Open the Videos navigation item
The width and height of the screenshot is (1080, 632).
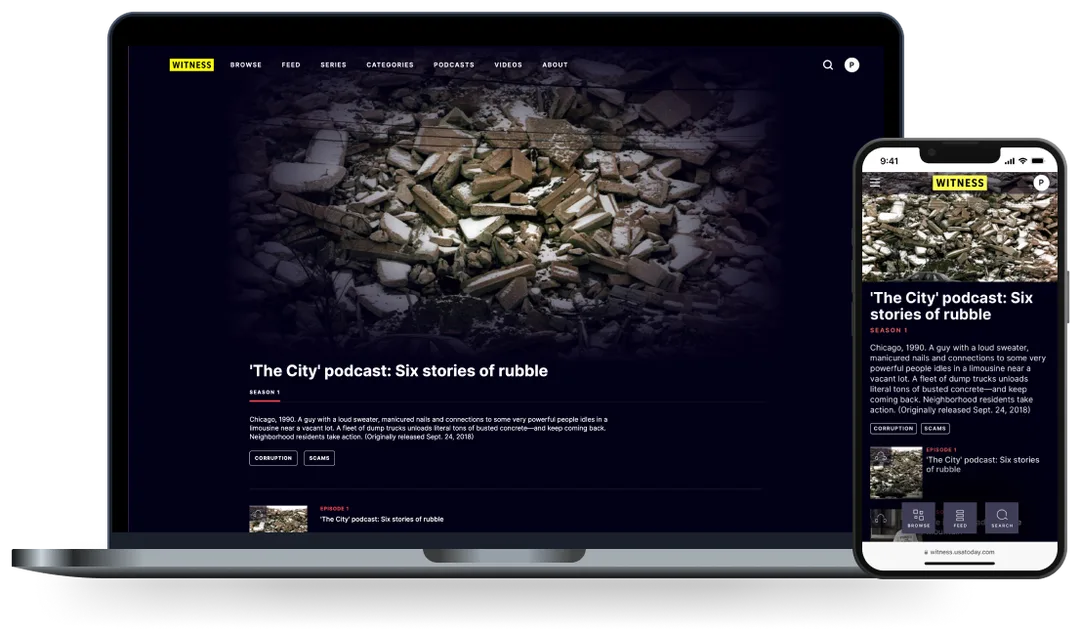(x=508, y=65)
